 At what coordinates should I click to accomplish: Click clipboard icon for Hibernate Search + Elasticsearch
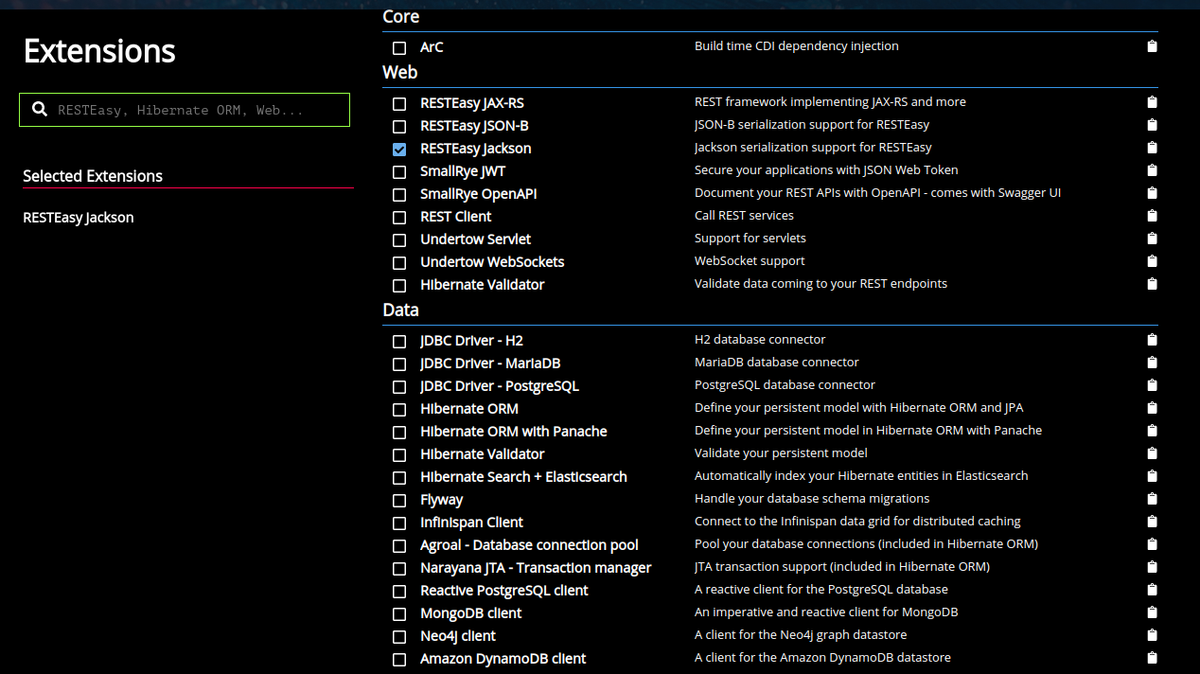1152,476
